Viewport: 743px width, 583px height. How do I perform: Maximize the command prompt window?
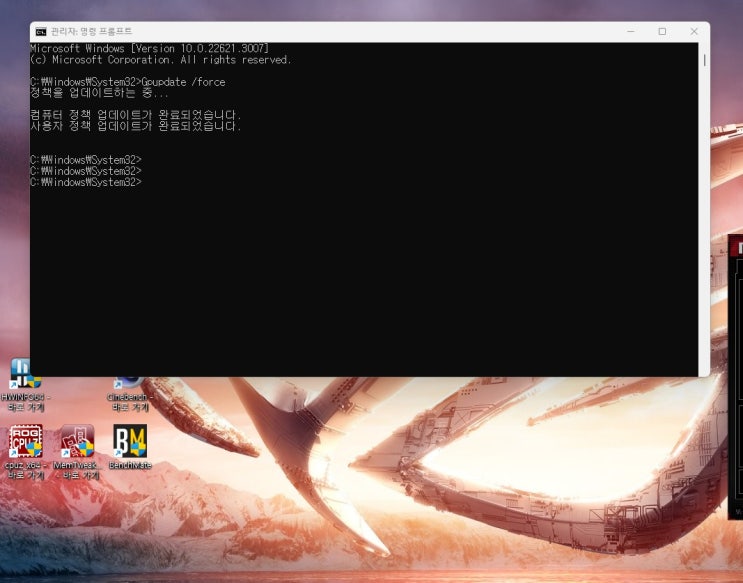(x=662, y=31)
